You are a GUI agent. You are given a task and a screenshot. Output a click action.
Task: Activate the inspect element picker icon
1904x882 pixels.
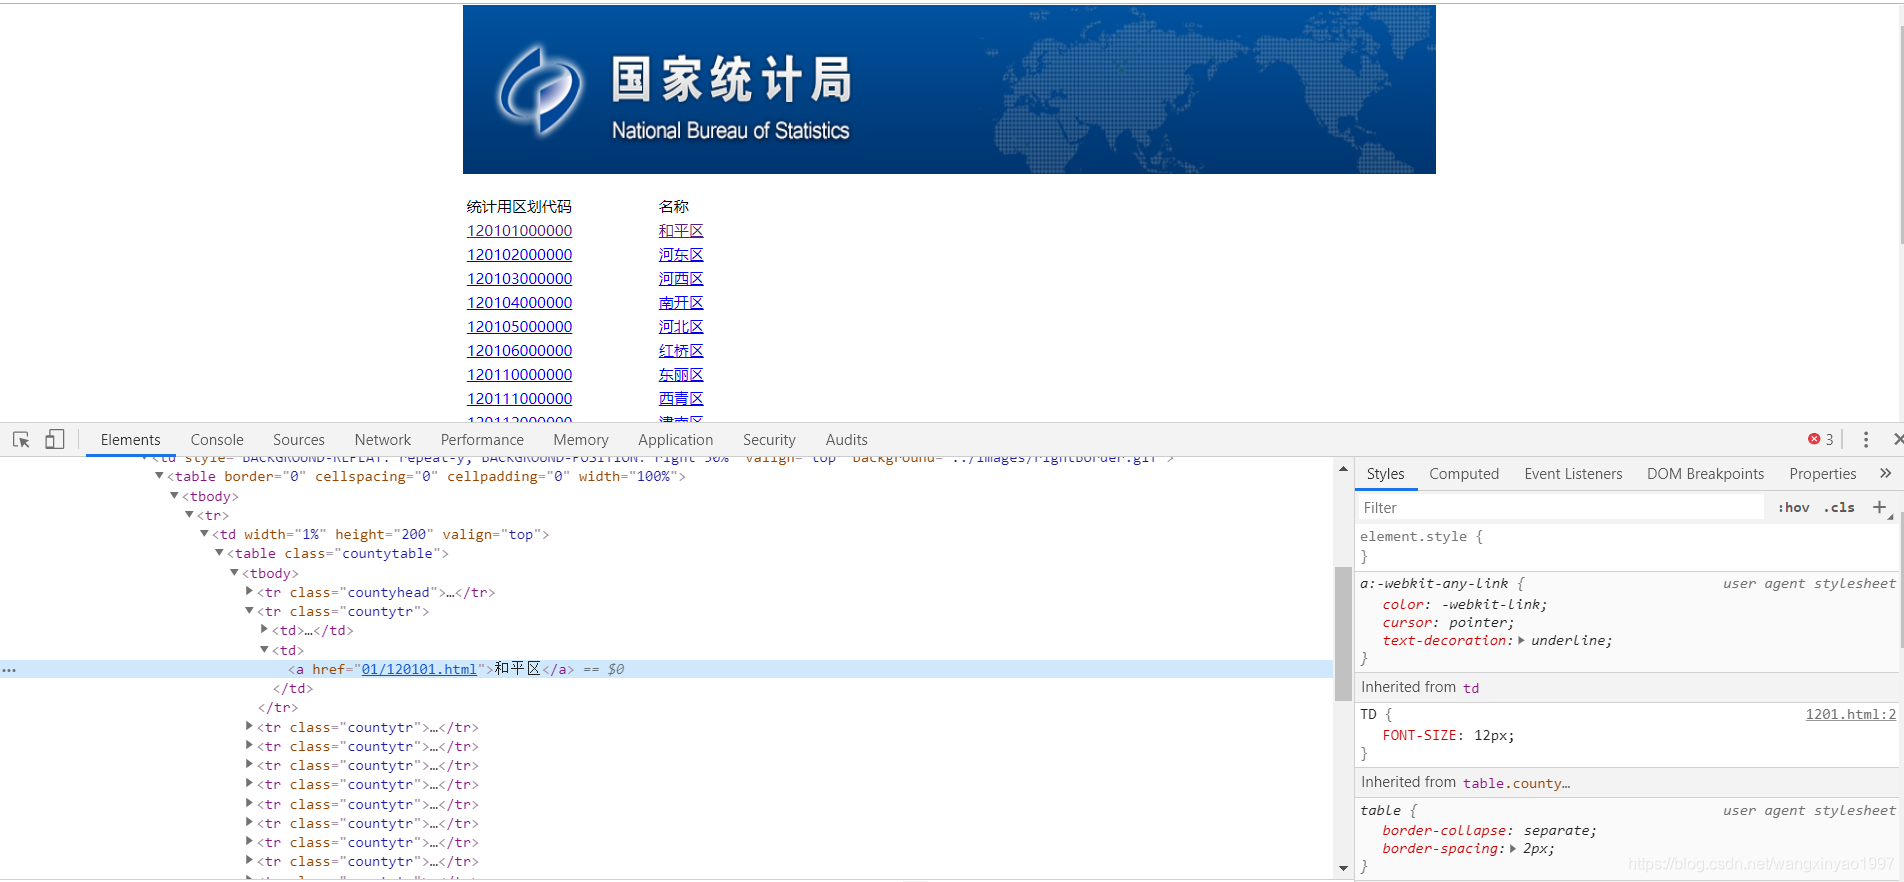point(21,440)
